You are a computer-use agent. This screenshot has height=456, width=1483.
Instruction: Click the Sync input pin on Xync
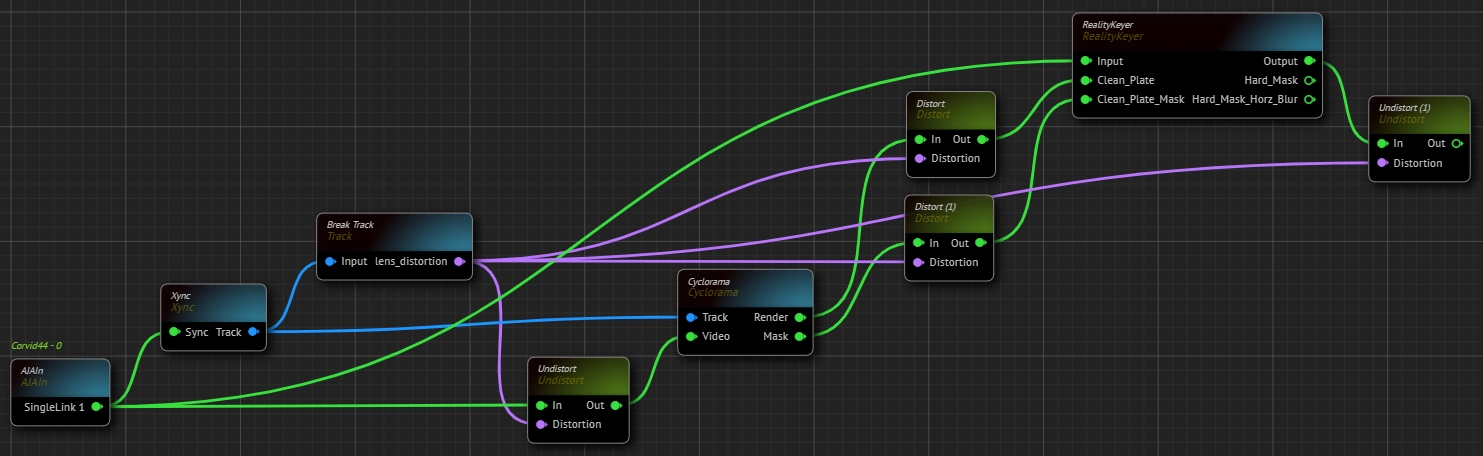point(174,332)
